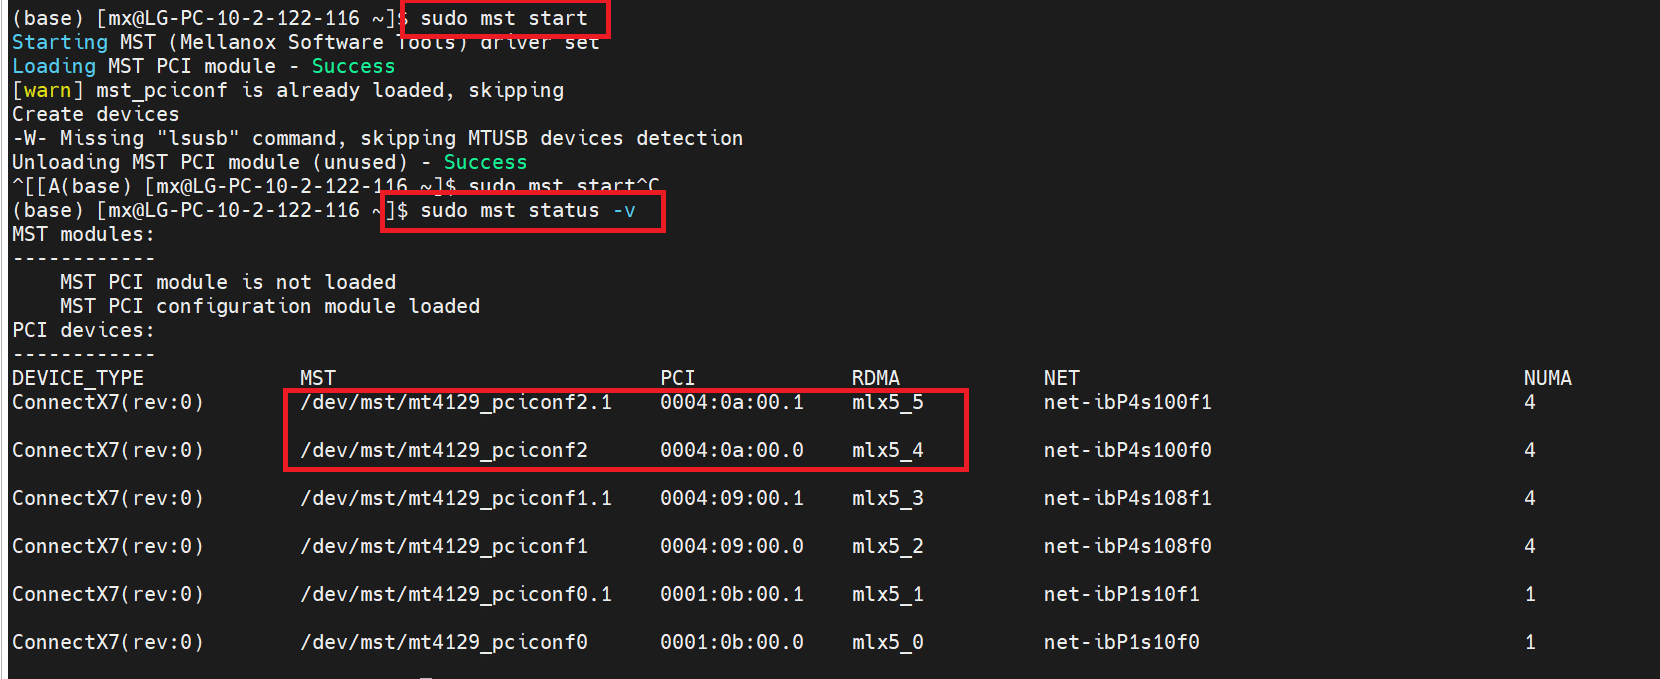Click net interface 'net-ibP4s100f0'

coord(1128,451)
